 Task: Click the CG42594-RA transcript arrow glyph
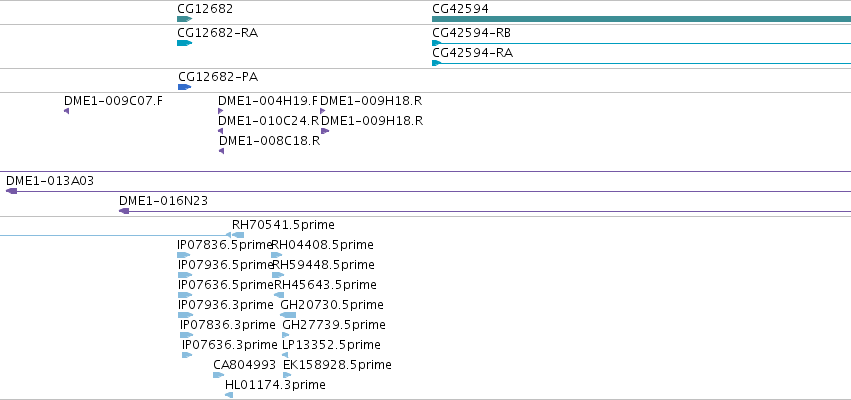click(436, 63)
